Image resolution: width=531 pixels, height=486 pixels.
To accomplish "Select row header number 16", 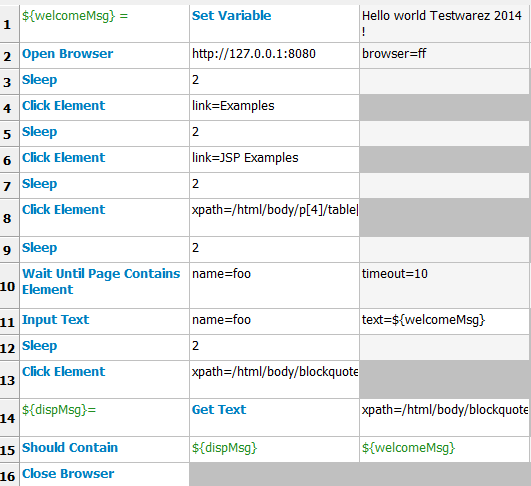I will pos(9,474).
